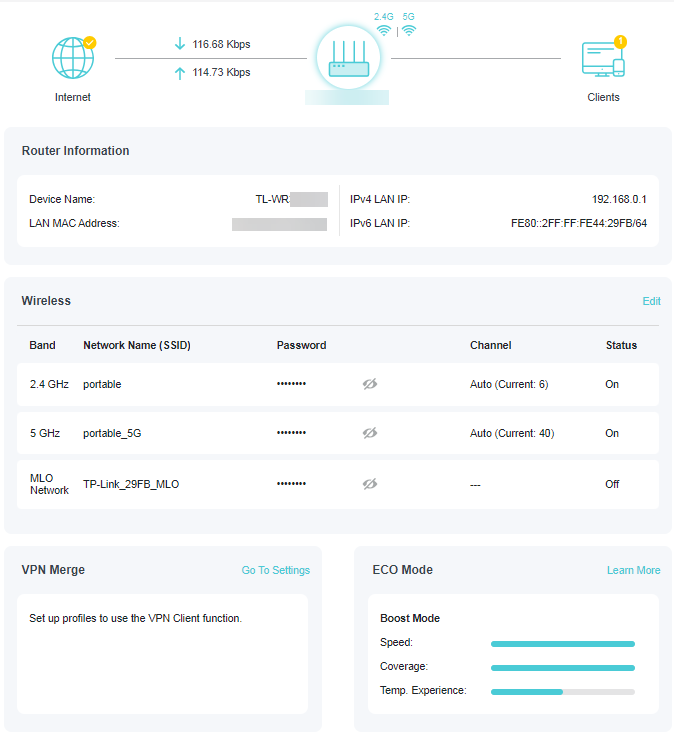Click the download speed arrow icon
The image size is (674, 736).
(180, 44)
